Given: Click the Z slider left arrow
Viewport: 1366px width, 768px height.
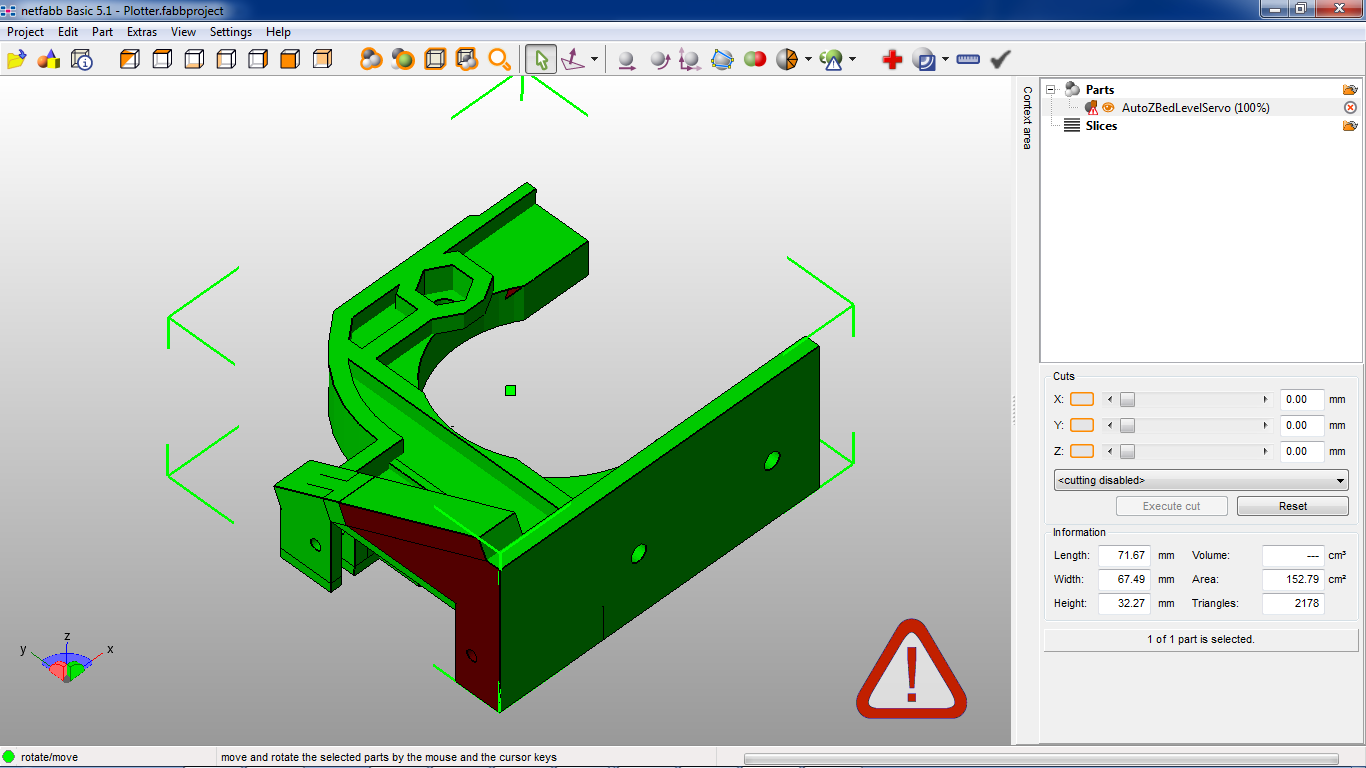Looking at the screenshot, I should (x=1109, y=451).
